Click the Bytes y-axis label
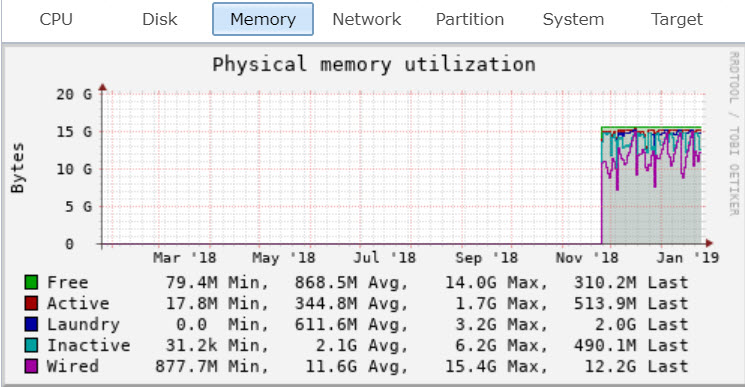745x387 pixels. [17, 168]
